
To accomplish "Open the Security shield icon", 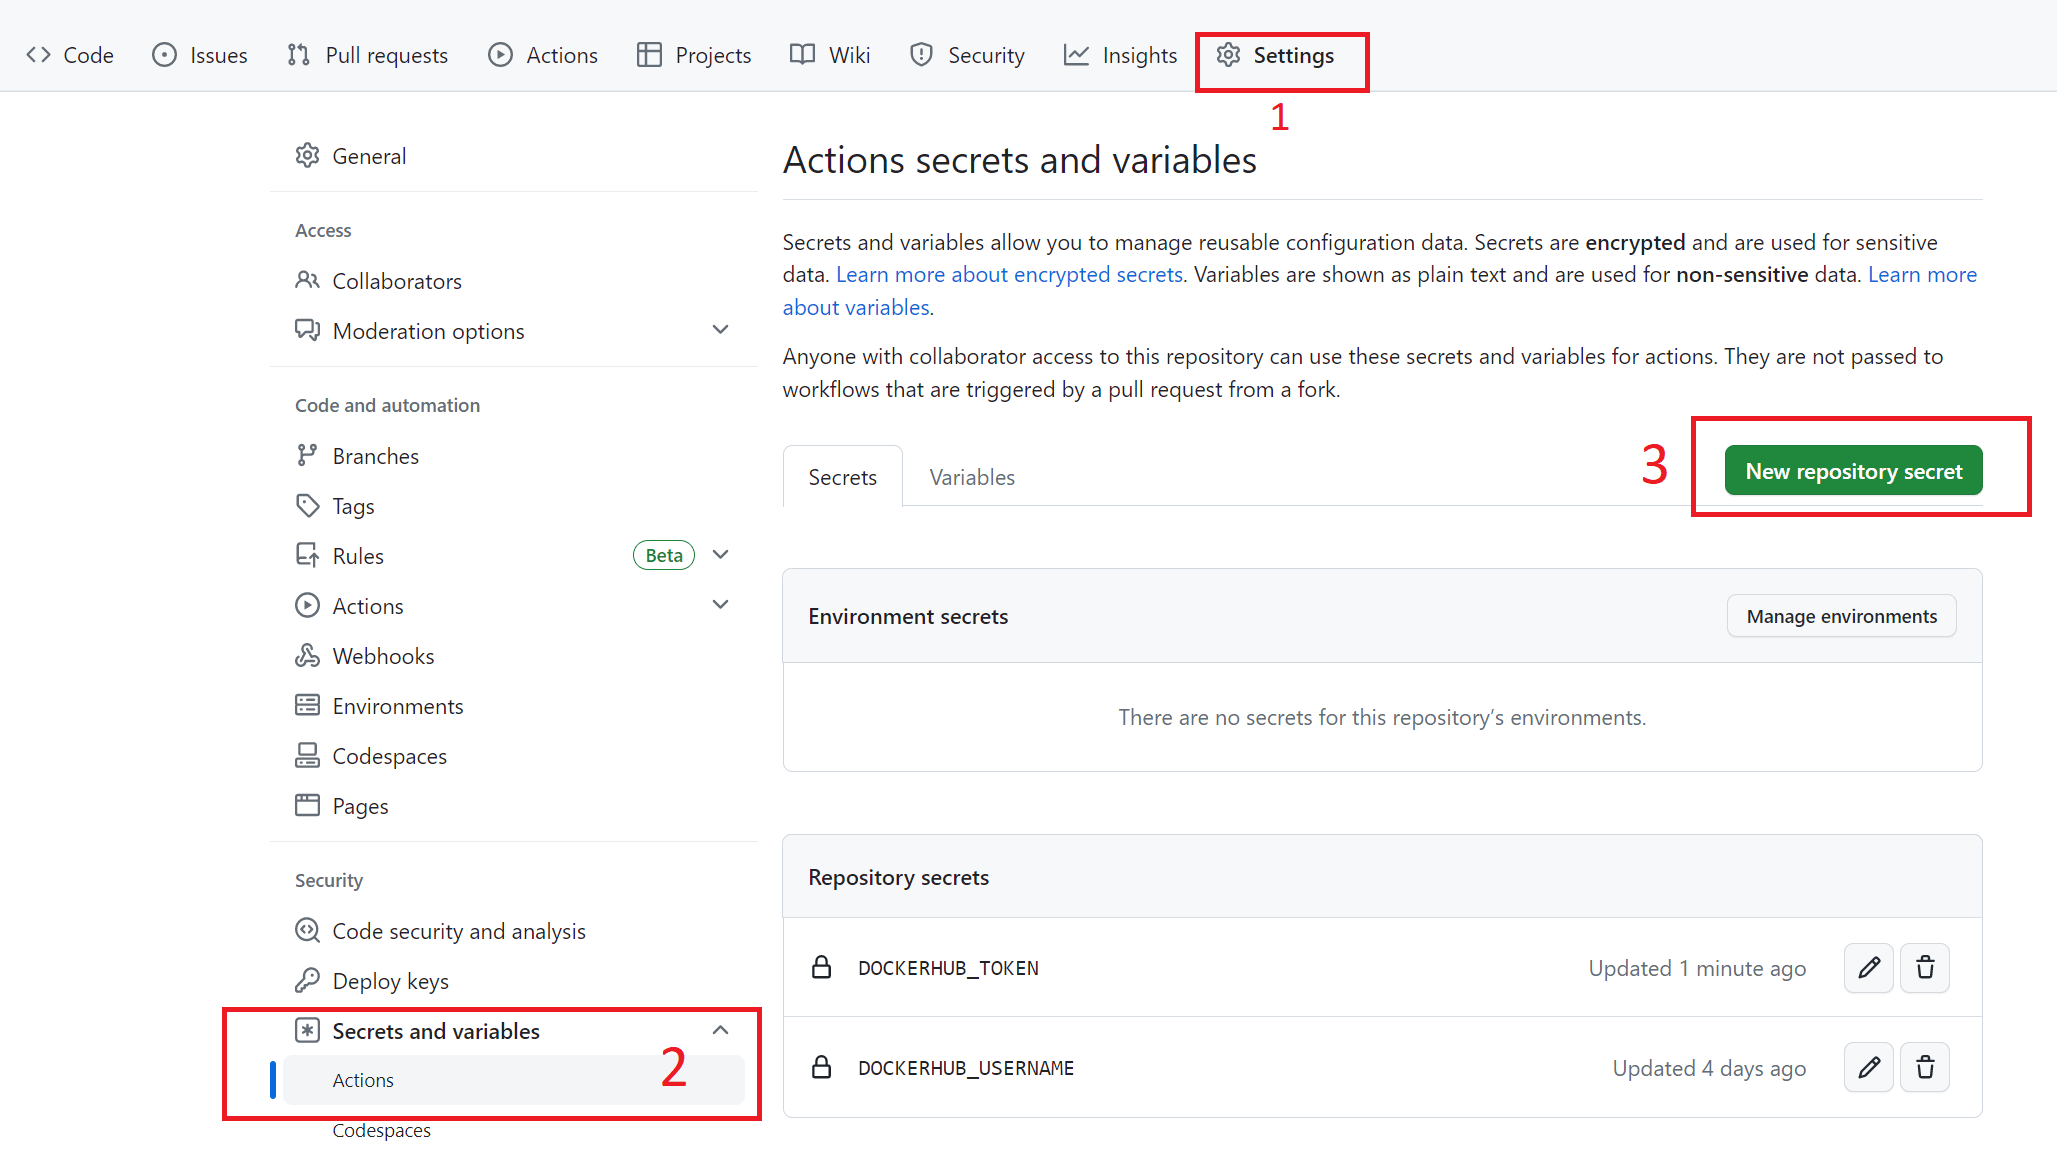I will pyautogui.click(x=921, y=55).
